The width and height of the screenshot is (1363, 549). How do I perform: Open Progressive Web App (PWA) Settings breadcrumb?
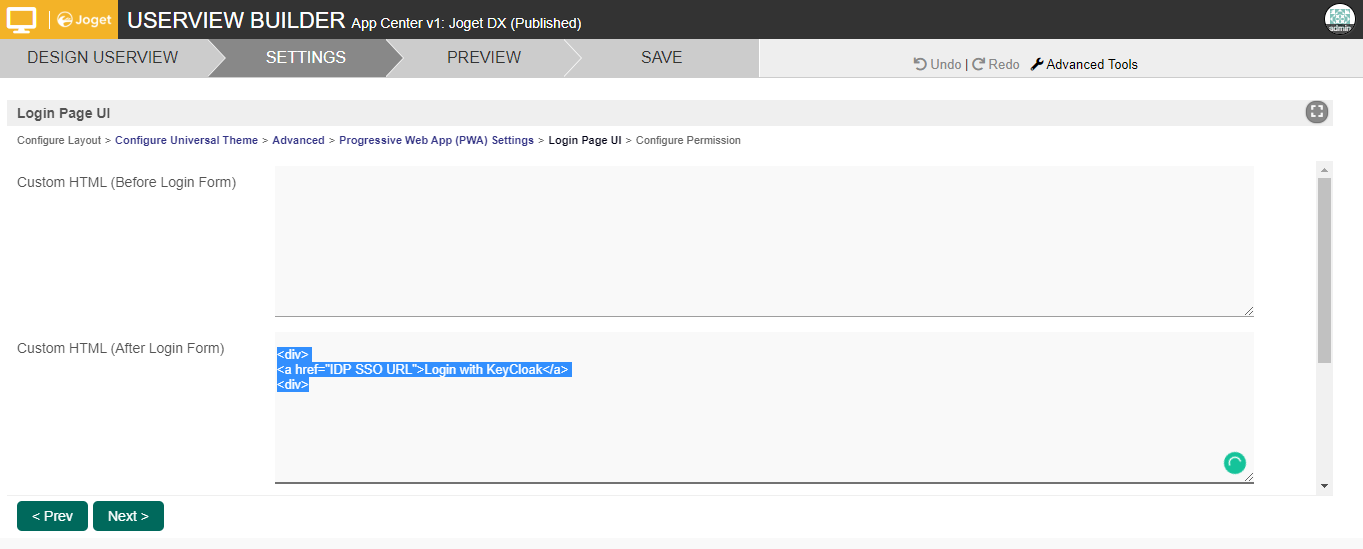tap(436, 141)
